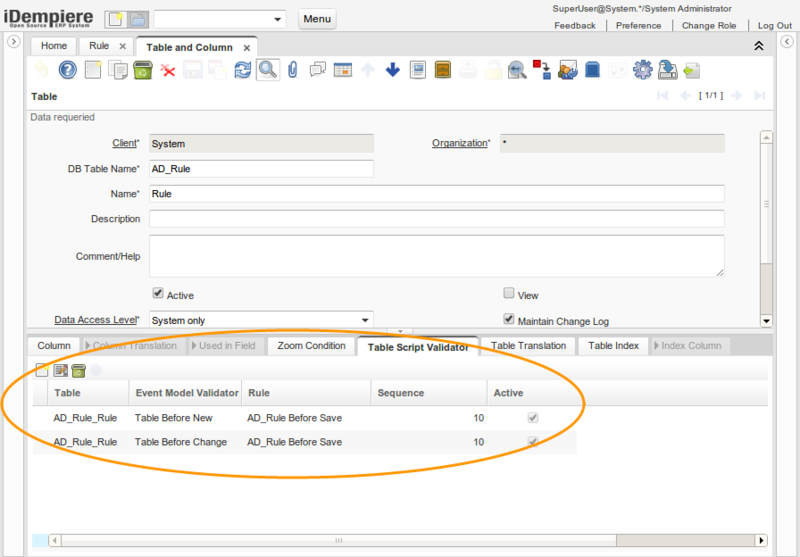This screenshot has width=800, height=557.
Task: Click the Log Out link
Action: (x=774, y=25)
